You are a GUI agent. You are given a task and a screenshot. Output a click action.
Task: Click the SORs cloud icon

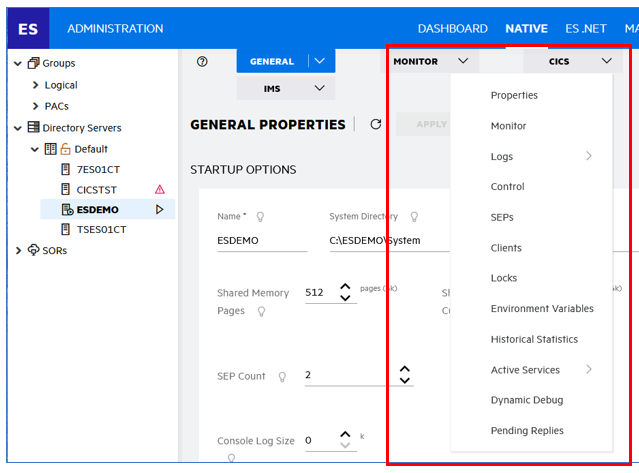pos(33,250)
